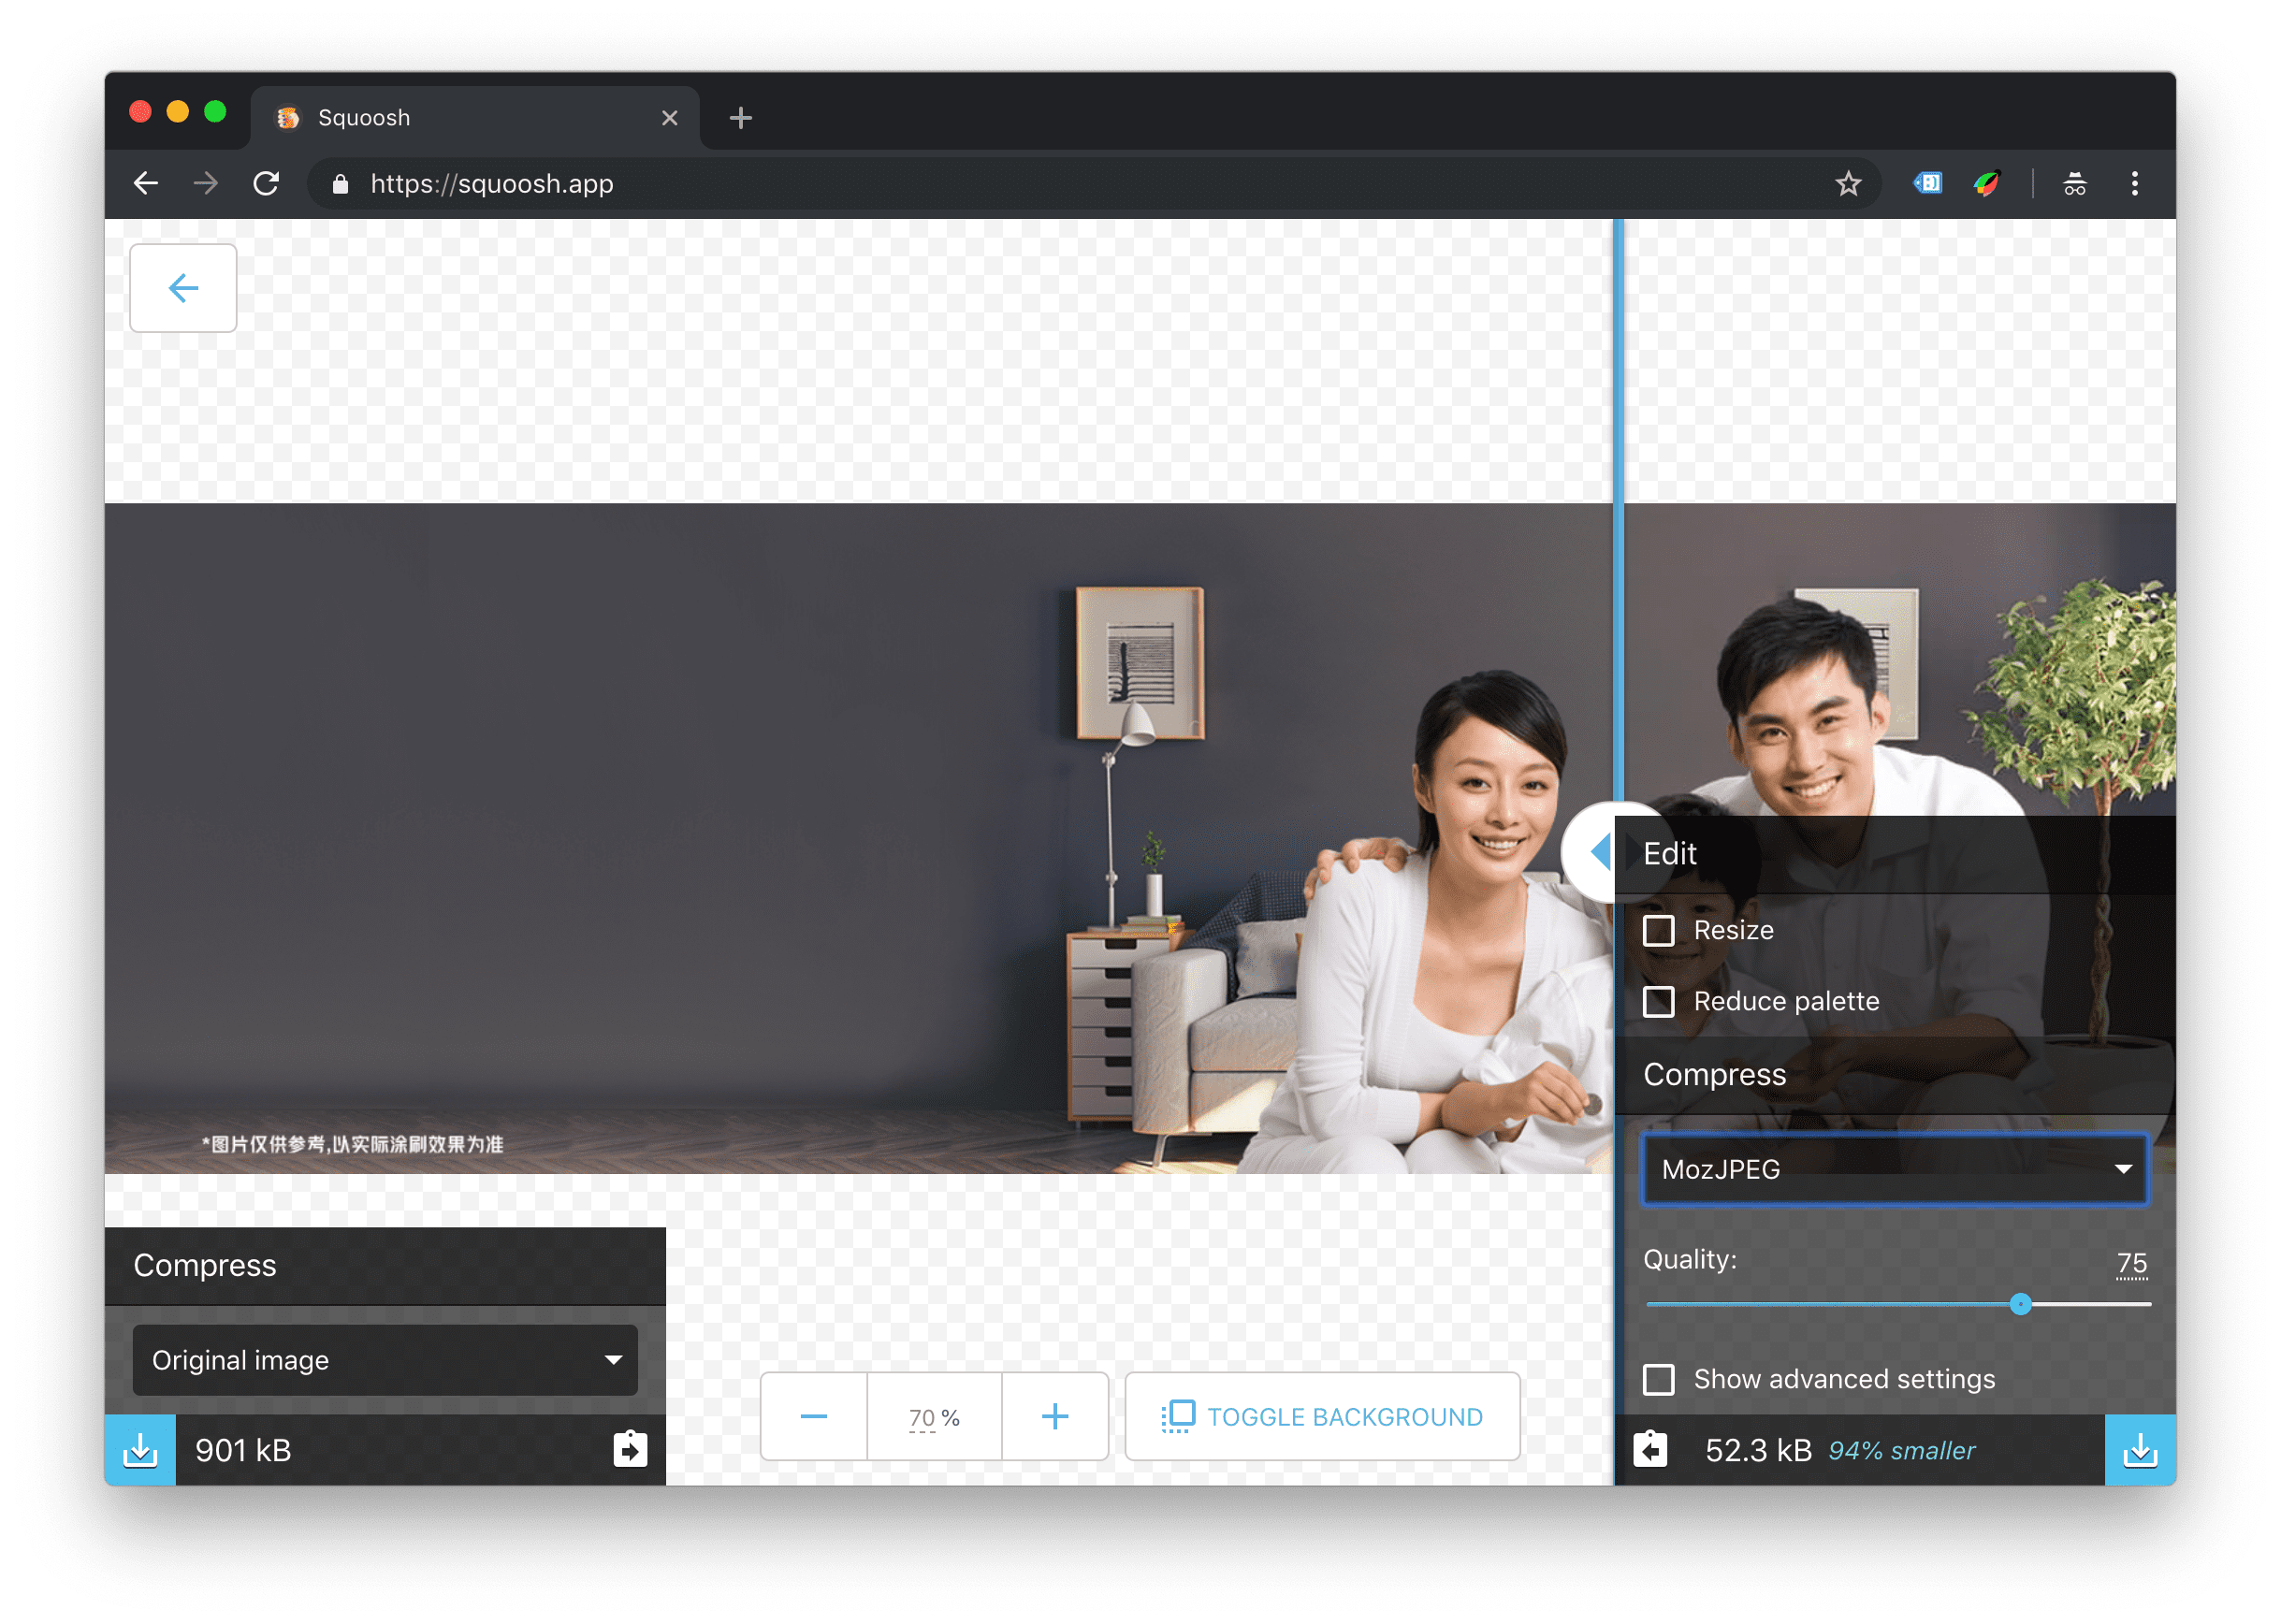Click the Quality slider handle
The image size is (2281, 1624).
coord(2020,1304)
